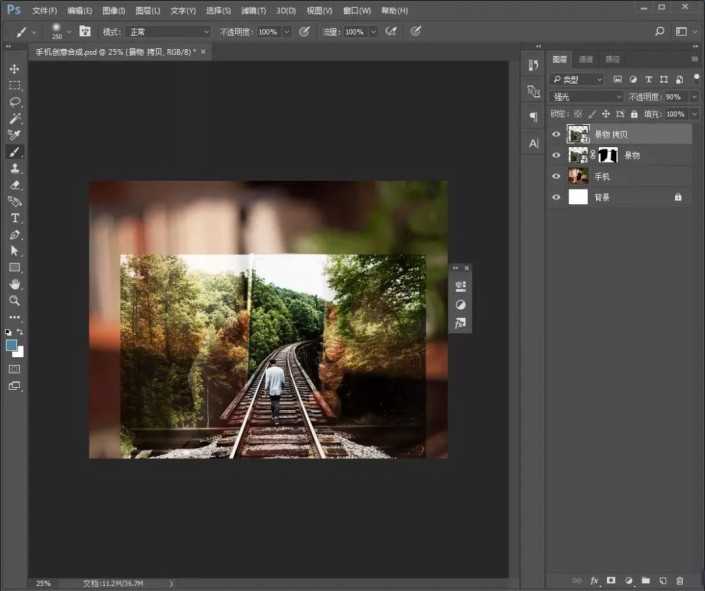Click the create new layer button
The height and width of the screenshot is (591, 705).
coord(663,580)
